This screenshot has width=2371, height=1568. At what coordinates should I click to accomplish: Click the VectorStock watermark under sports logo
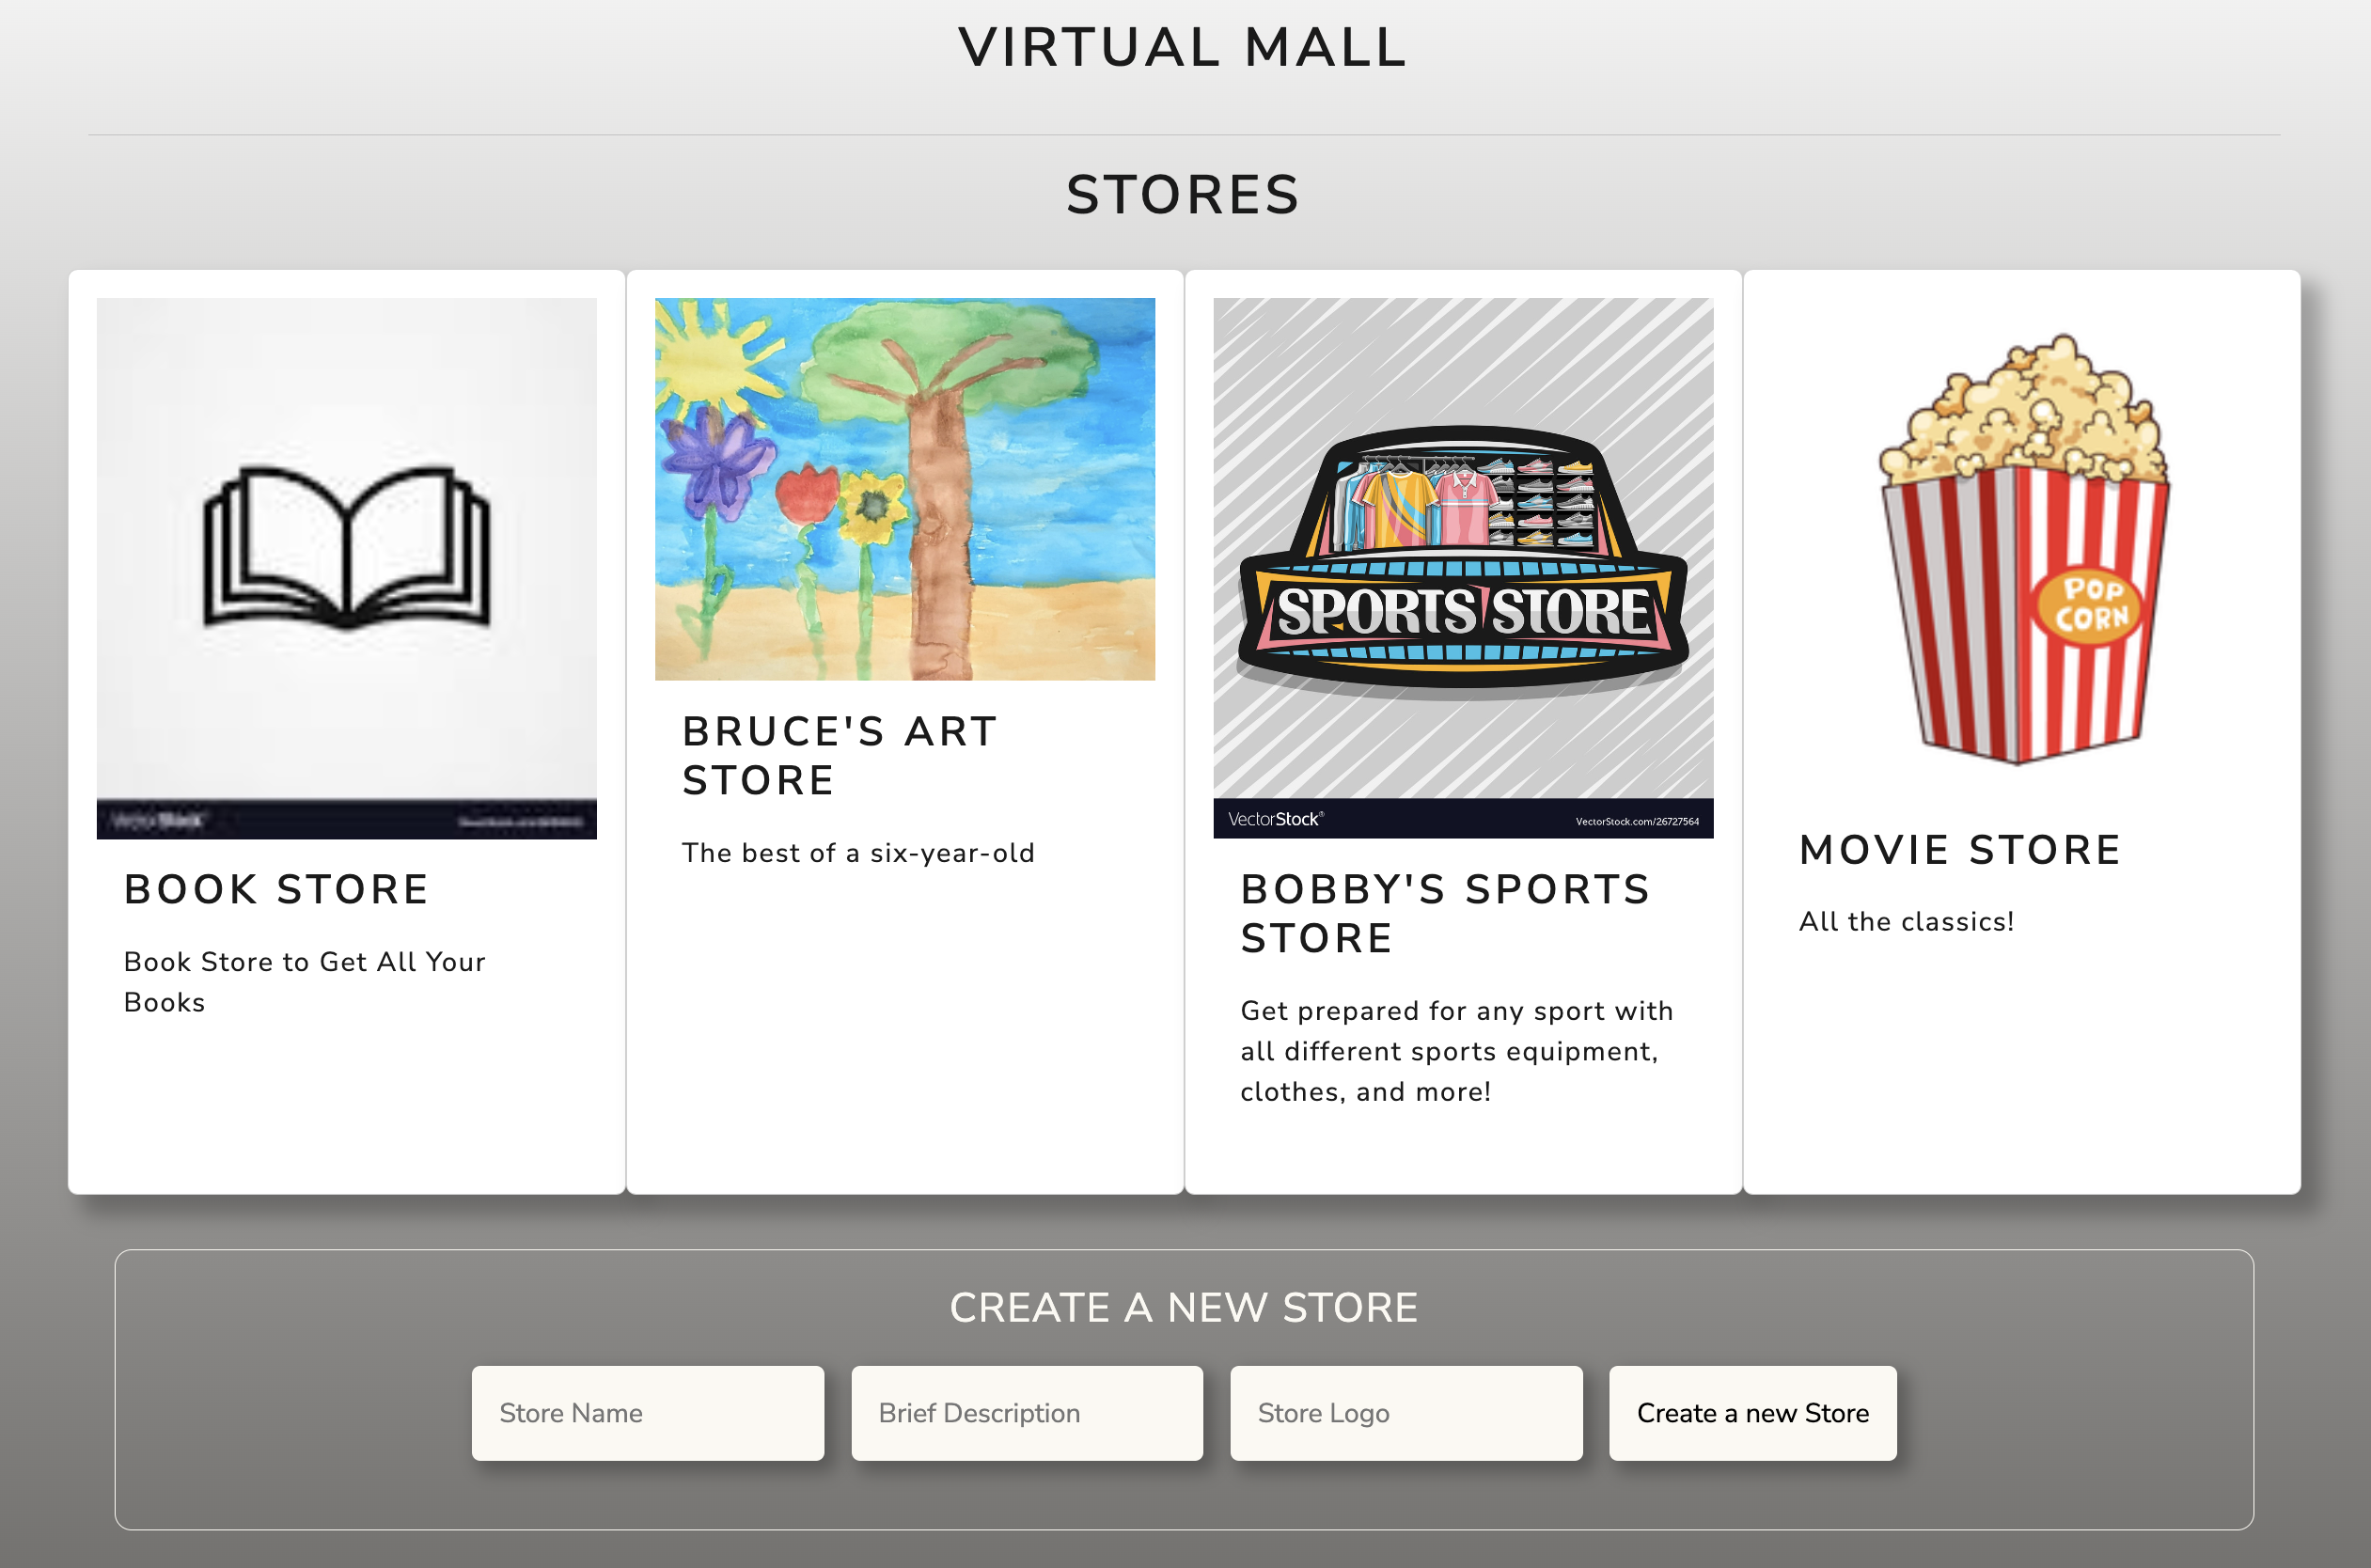[x=1275, y=819]
